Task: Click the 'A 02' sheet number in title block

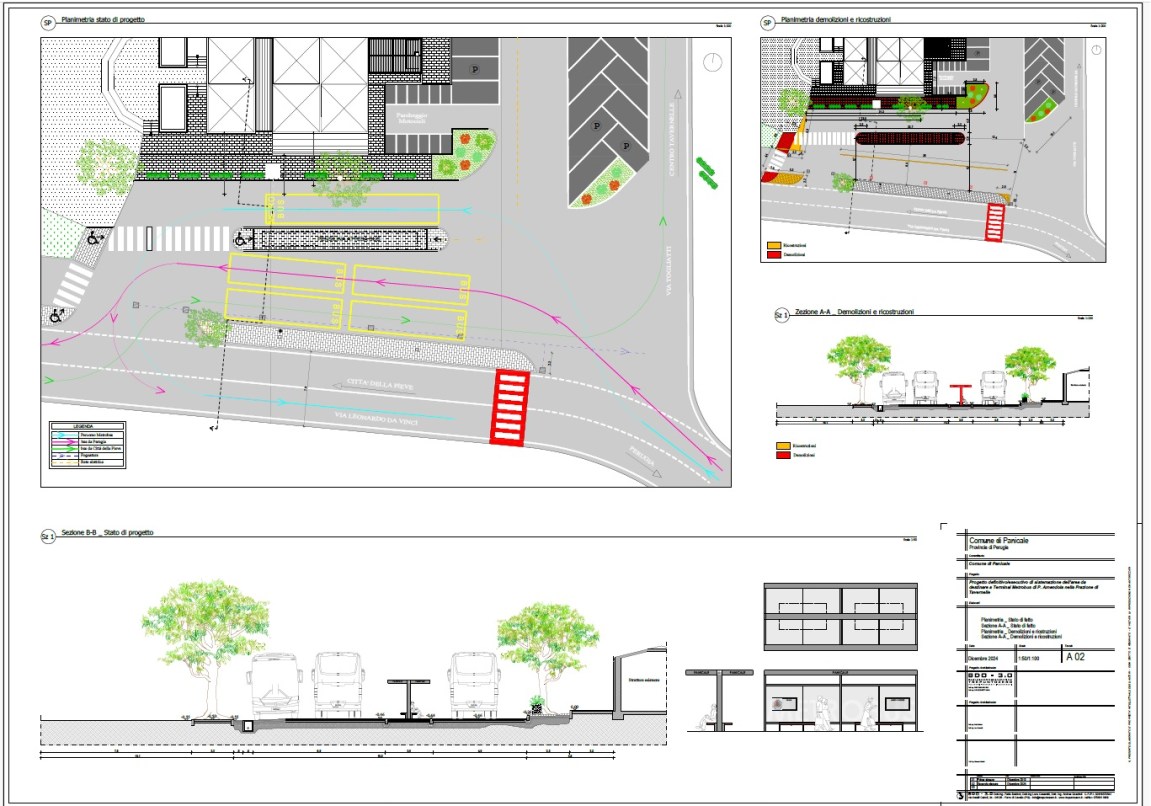Action: click(1076, 657)
